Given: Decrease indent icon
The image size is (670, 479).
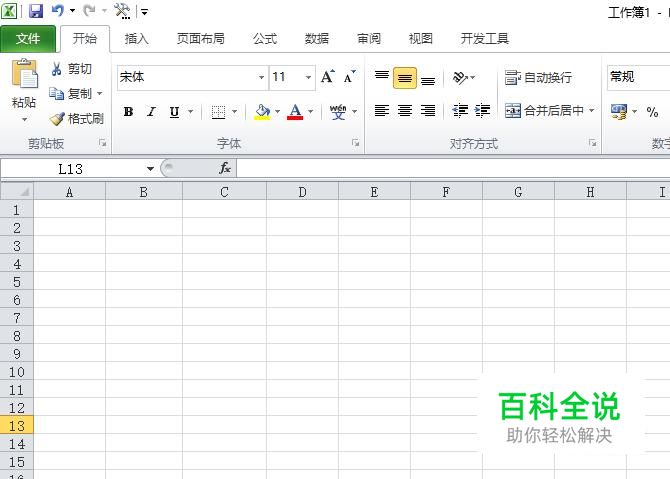Looking at the screenshot, I should (x=460, y=111).
